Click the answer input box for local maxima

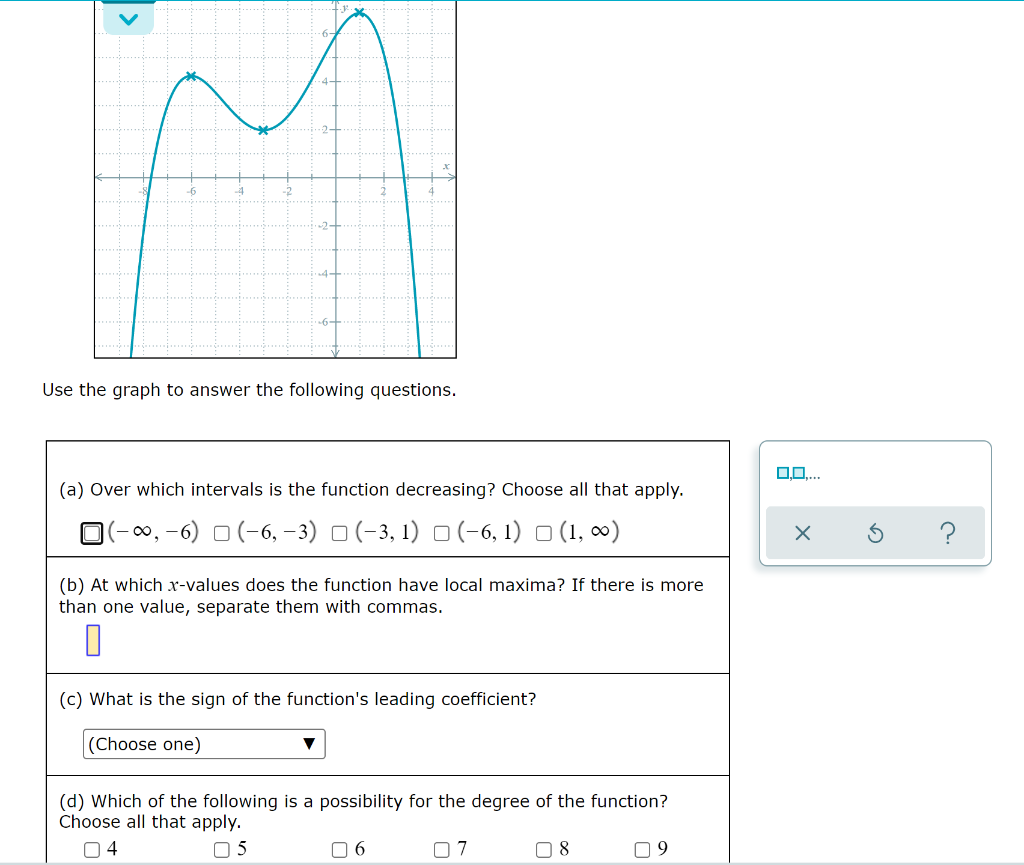coord(93,640)
